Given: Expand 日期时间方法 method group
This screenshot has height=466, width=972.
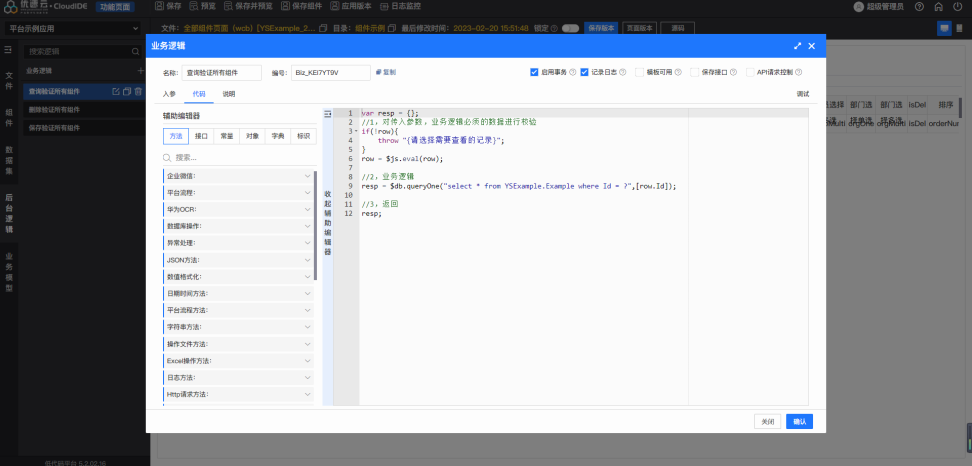Looking at the screenshot, I should tap(239, 293).
